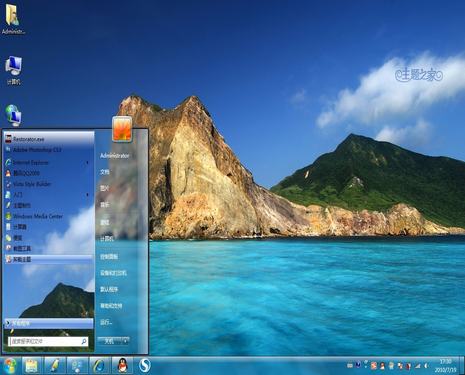Click the QQ2009 penguin icon in the Start menu
Image resolution: width=465 pixels, height=375 pixels.
[x=8, y=173]
